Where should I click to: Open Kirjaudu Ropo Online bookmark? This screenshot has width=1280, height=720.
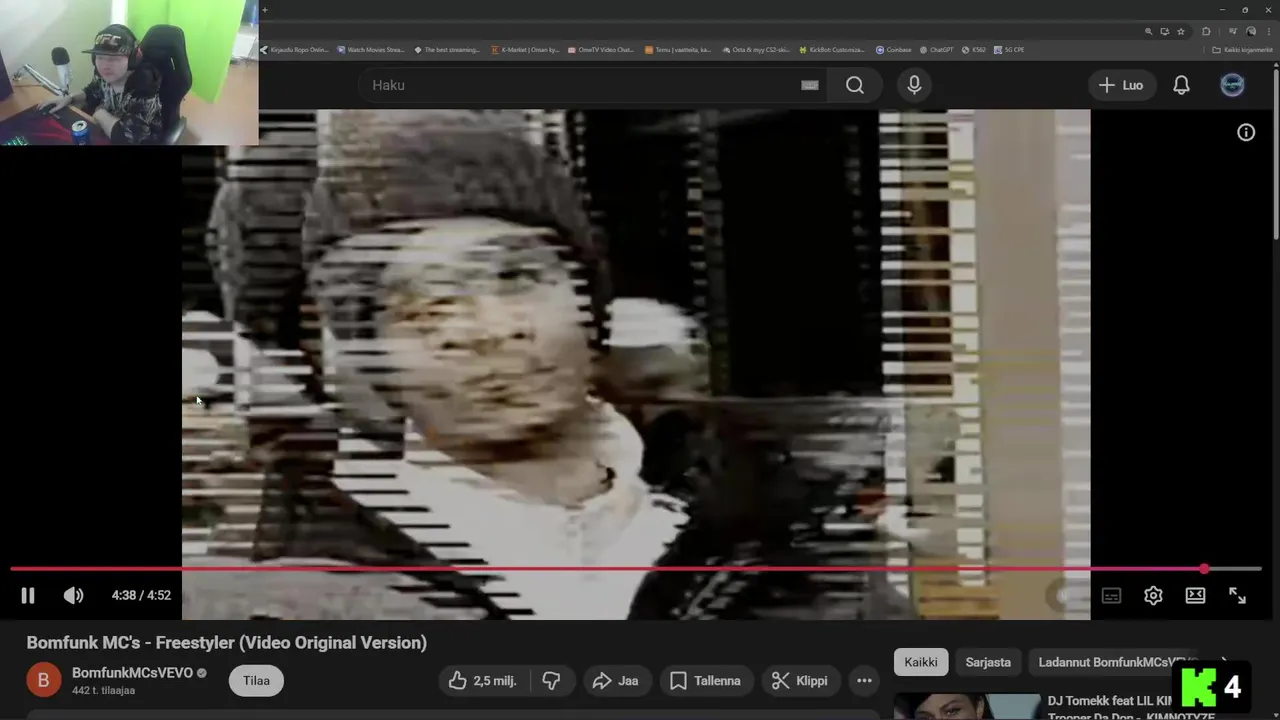point(294,49)
